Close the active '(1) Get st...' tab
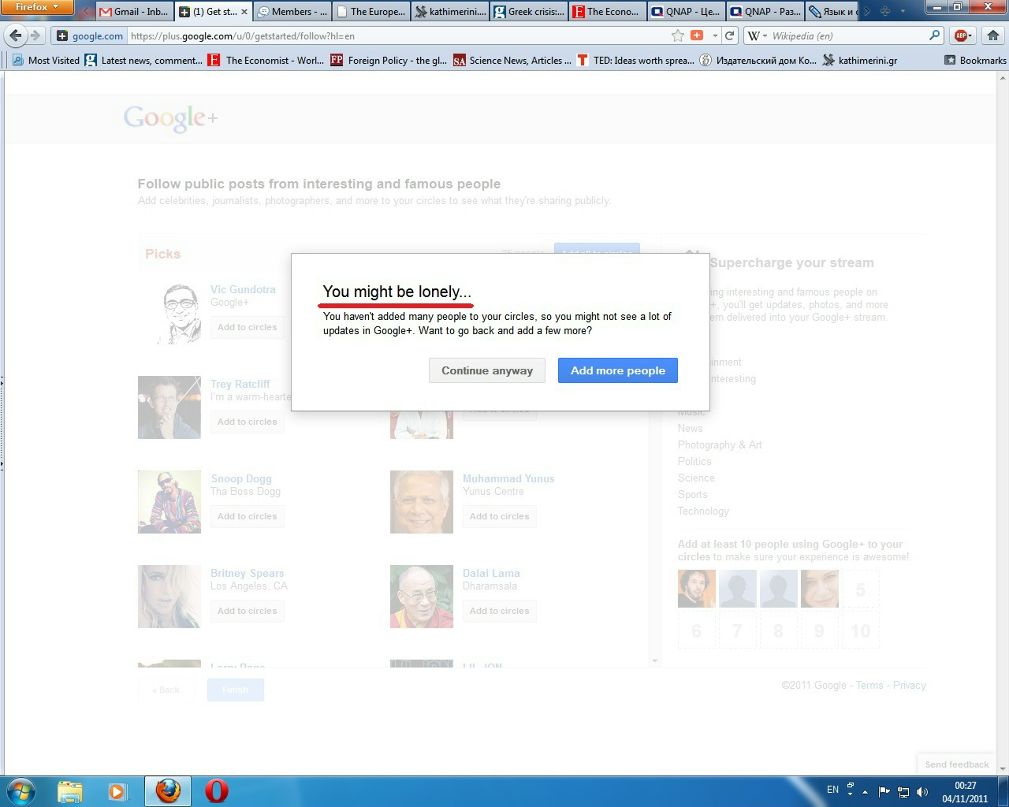The height and width of the screenshot is (807, 1009). pos(244,12)
